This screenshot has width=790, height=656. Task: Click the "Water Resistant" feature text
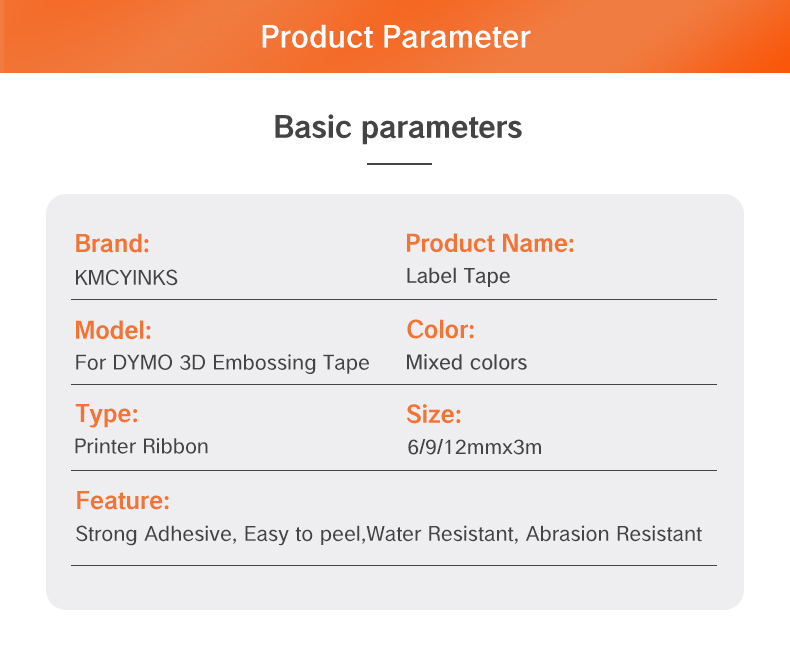point(440,533)
